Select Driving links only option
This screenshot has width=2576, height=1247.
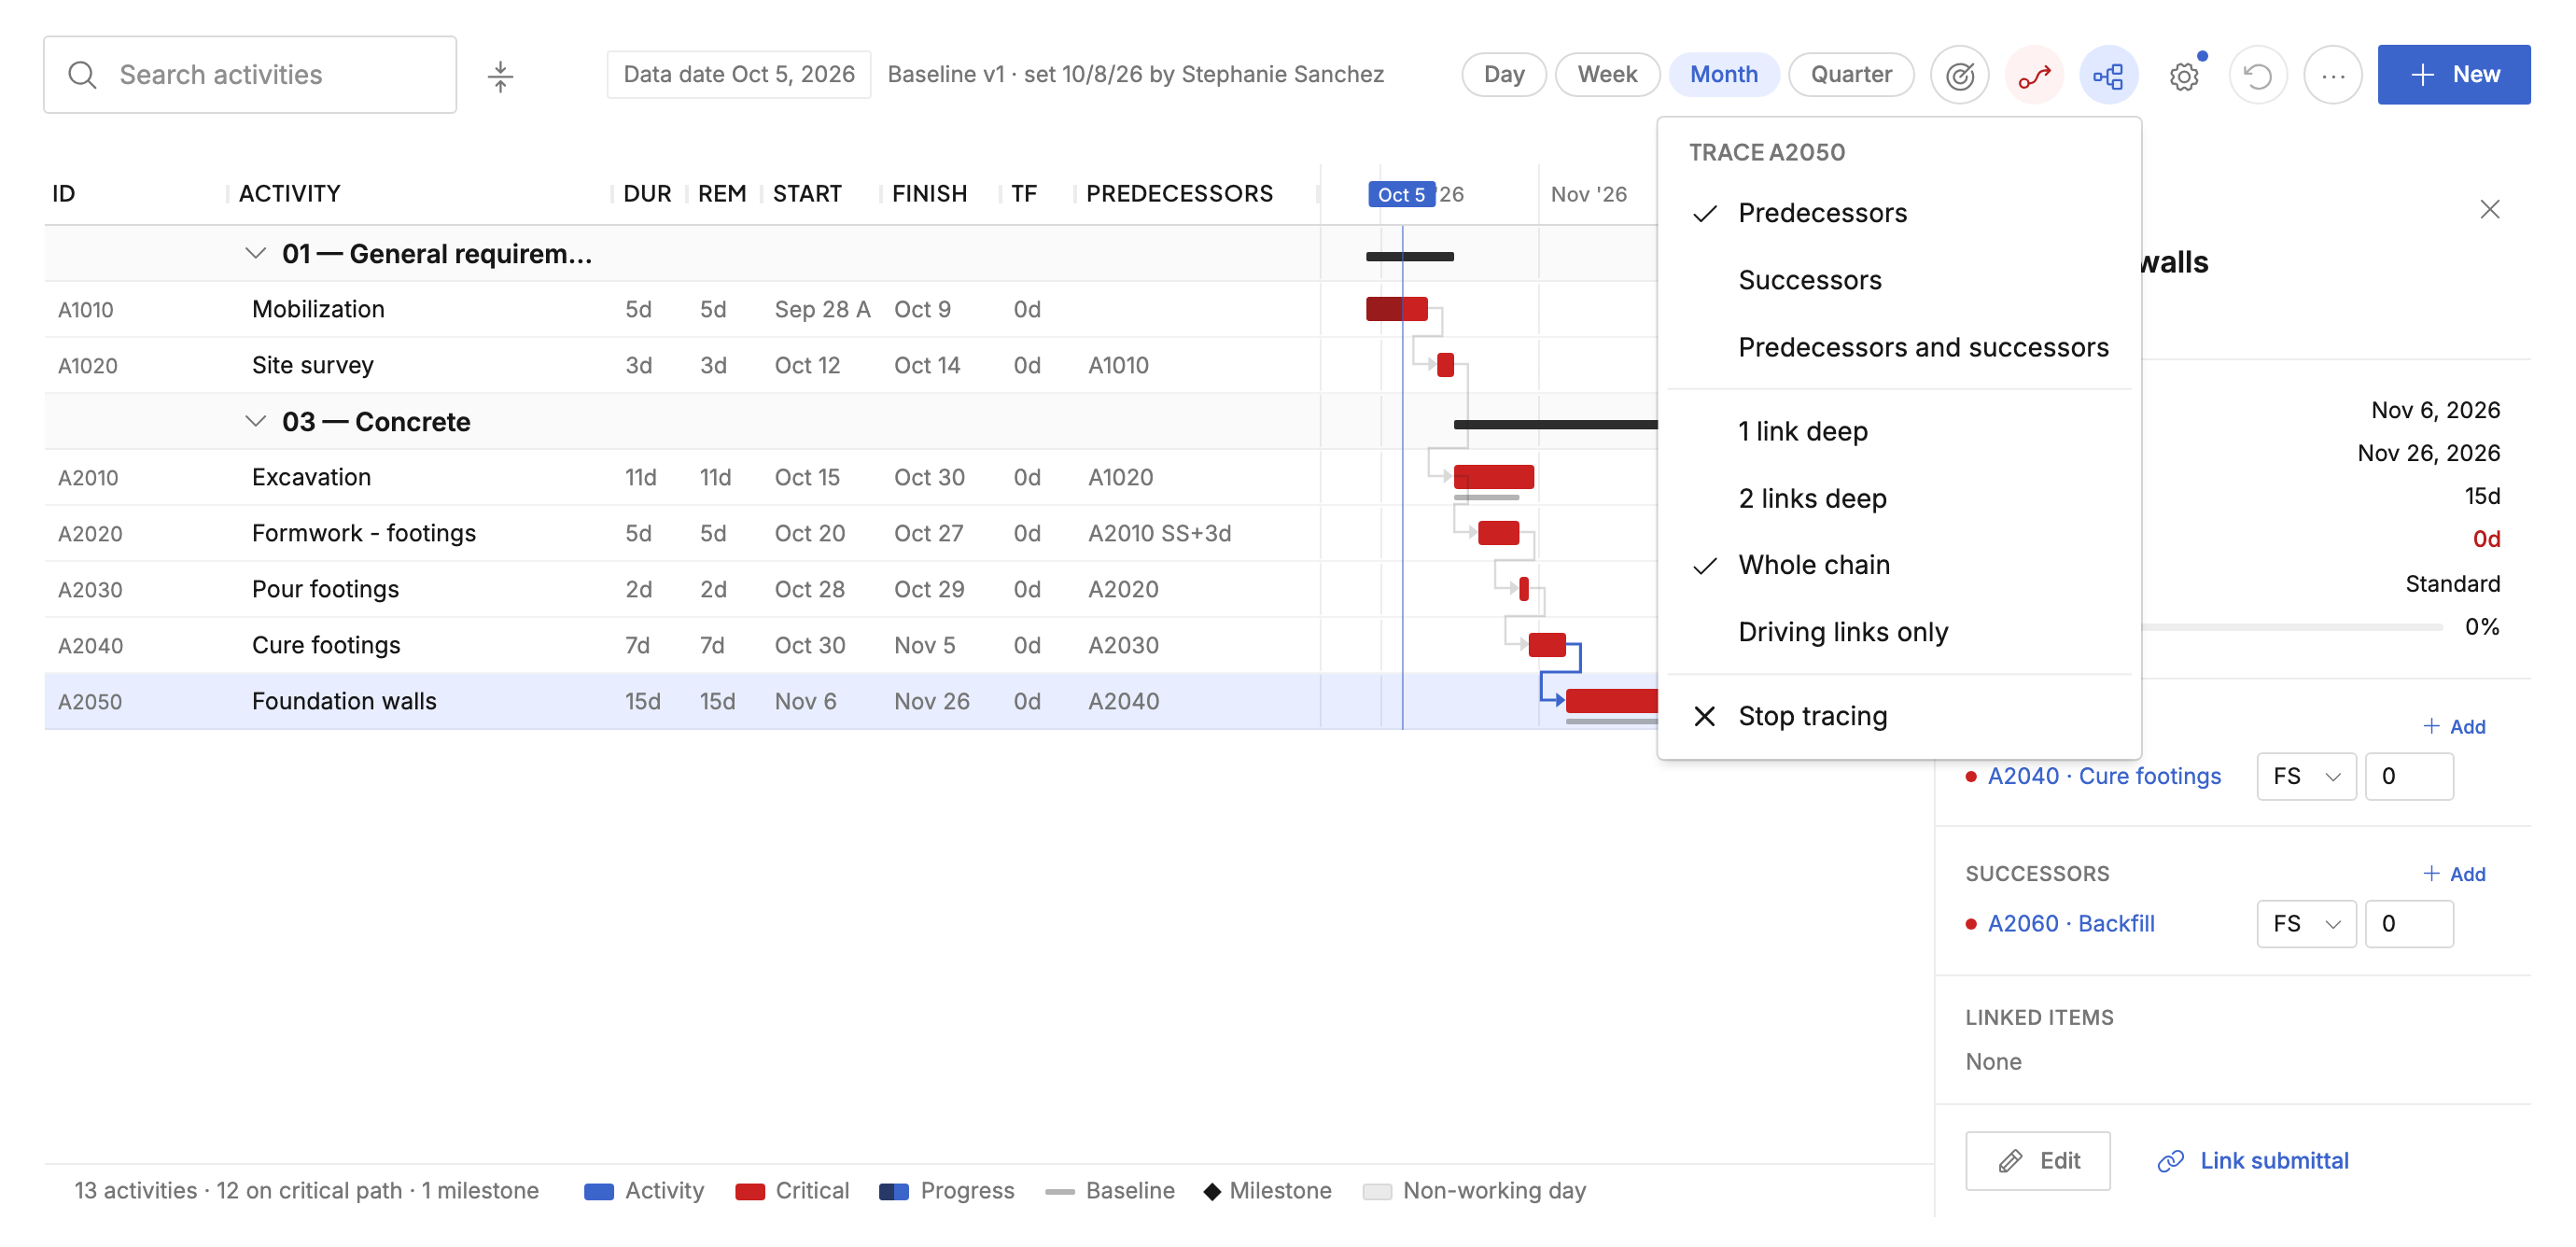tap(1898, 632)
